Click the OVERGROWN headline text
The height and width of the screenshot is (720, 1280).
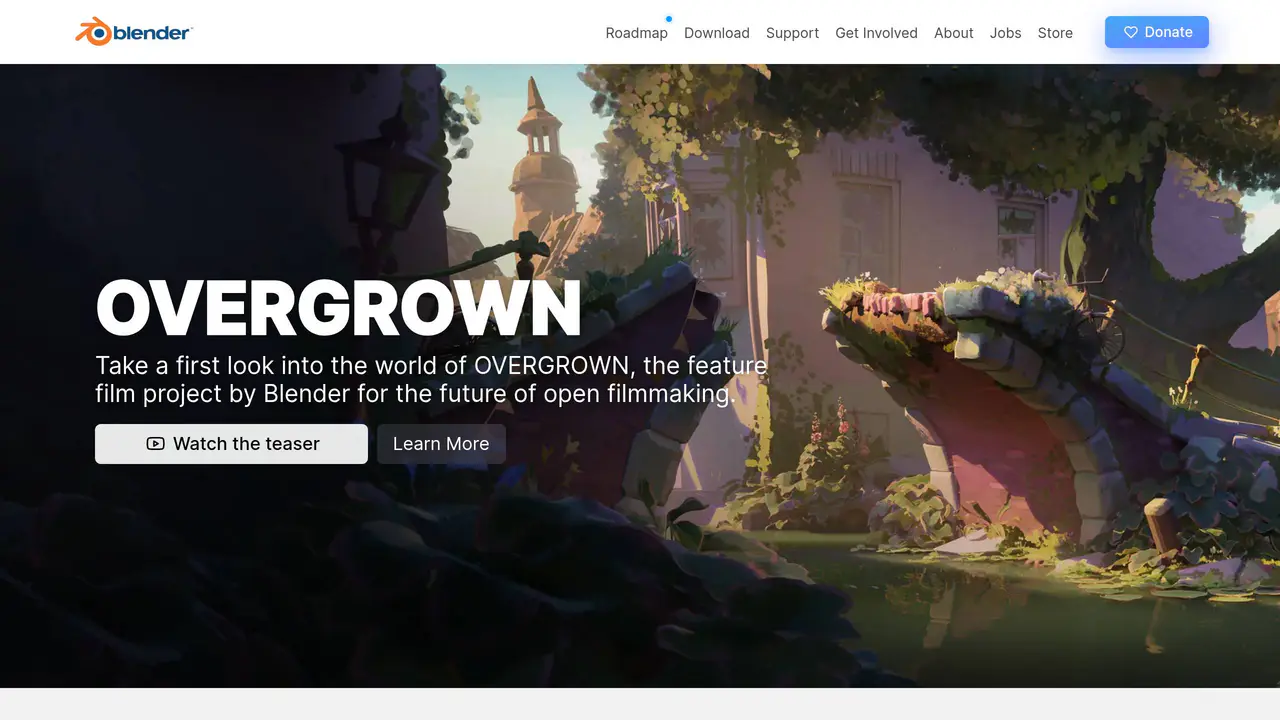coord(338,308)
